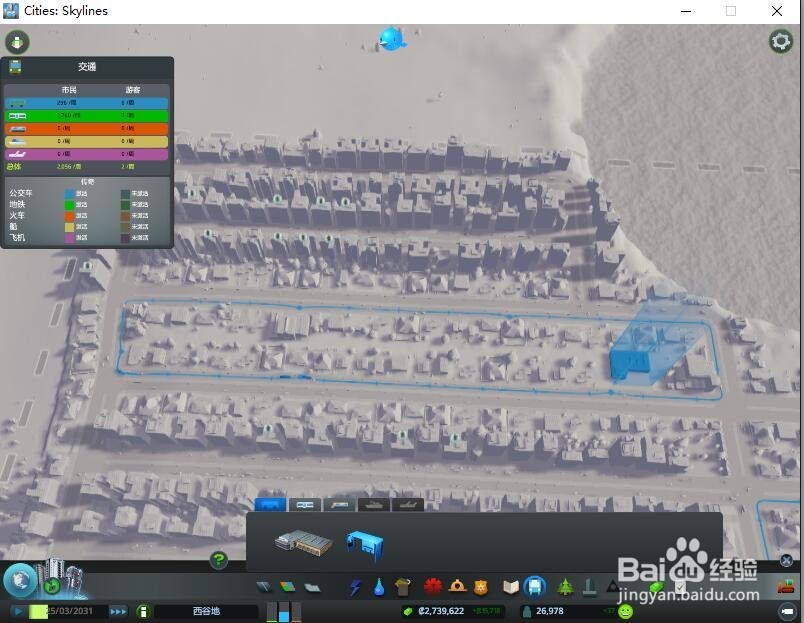Open the Monuments build menu
Viewport: 804px width, 623px height.
590,587
